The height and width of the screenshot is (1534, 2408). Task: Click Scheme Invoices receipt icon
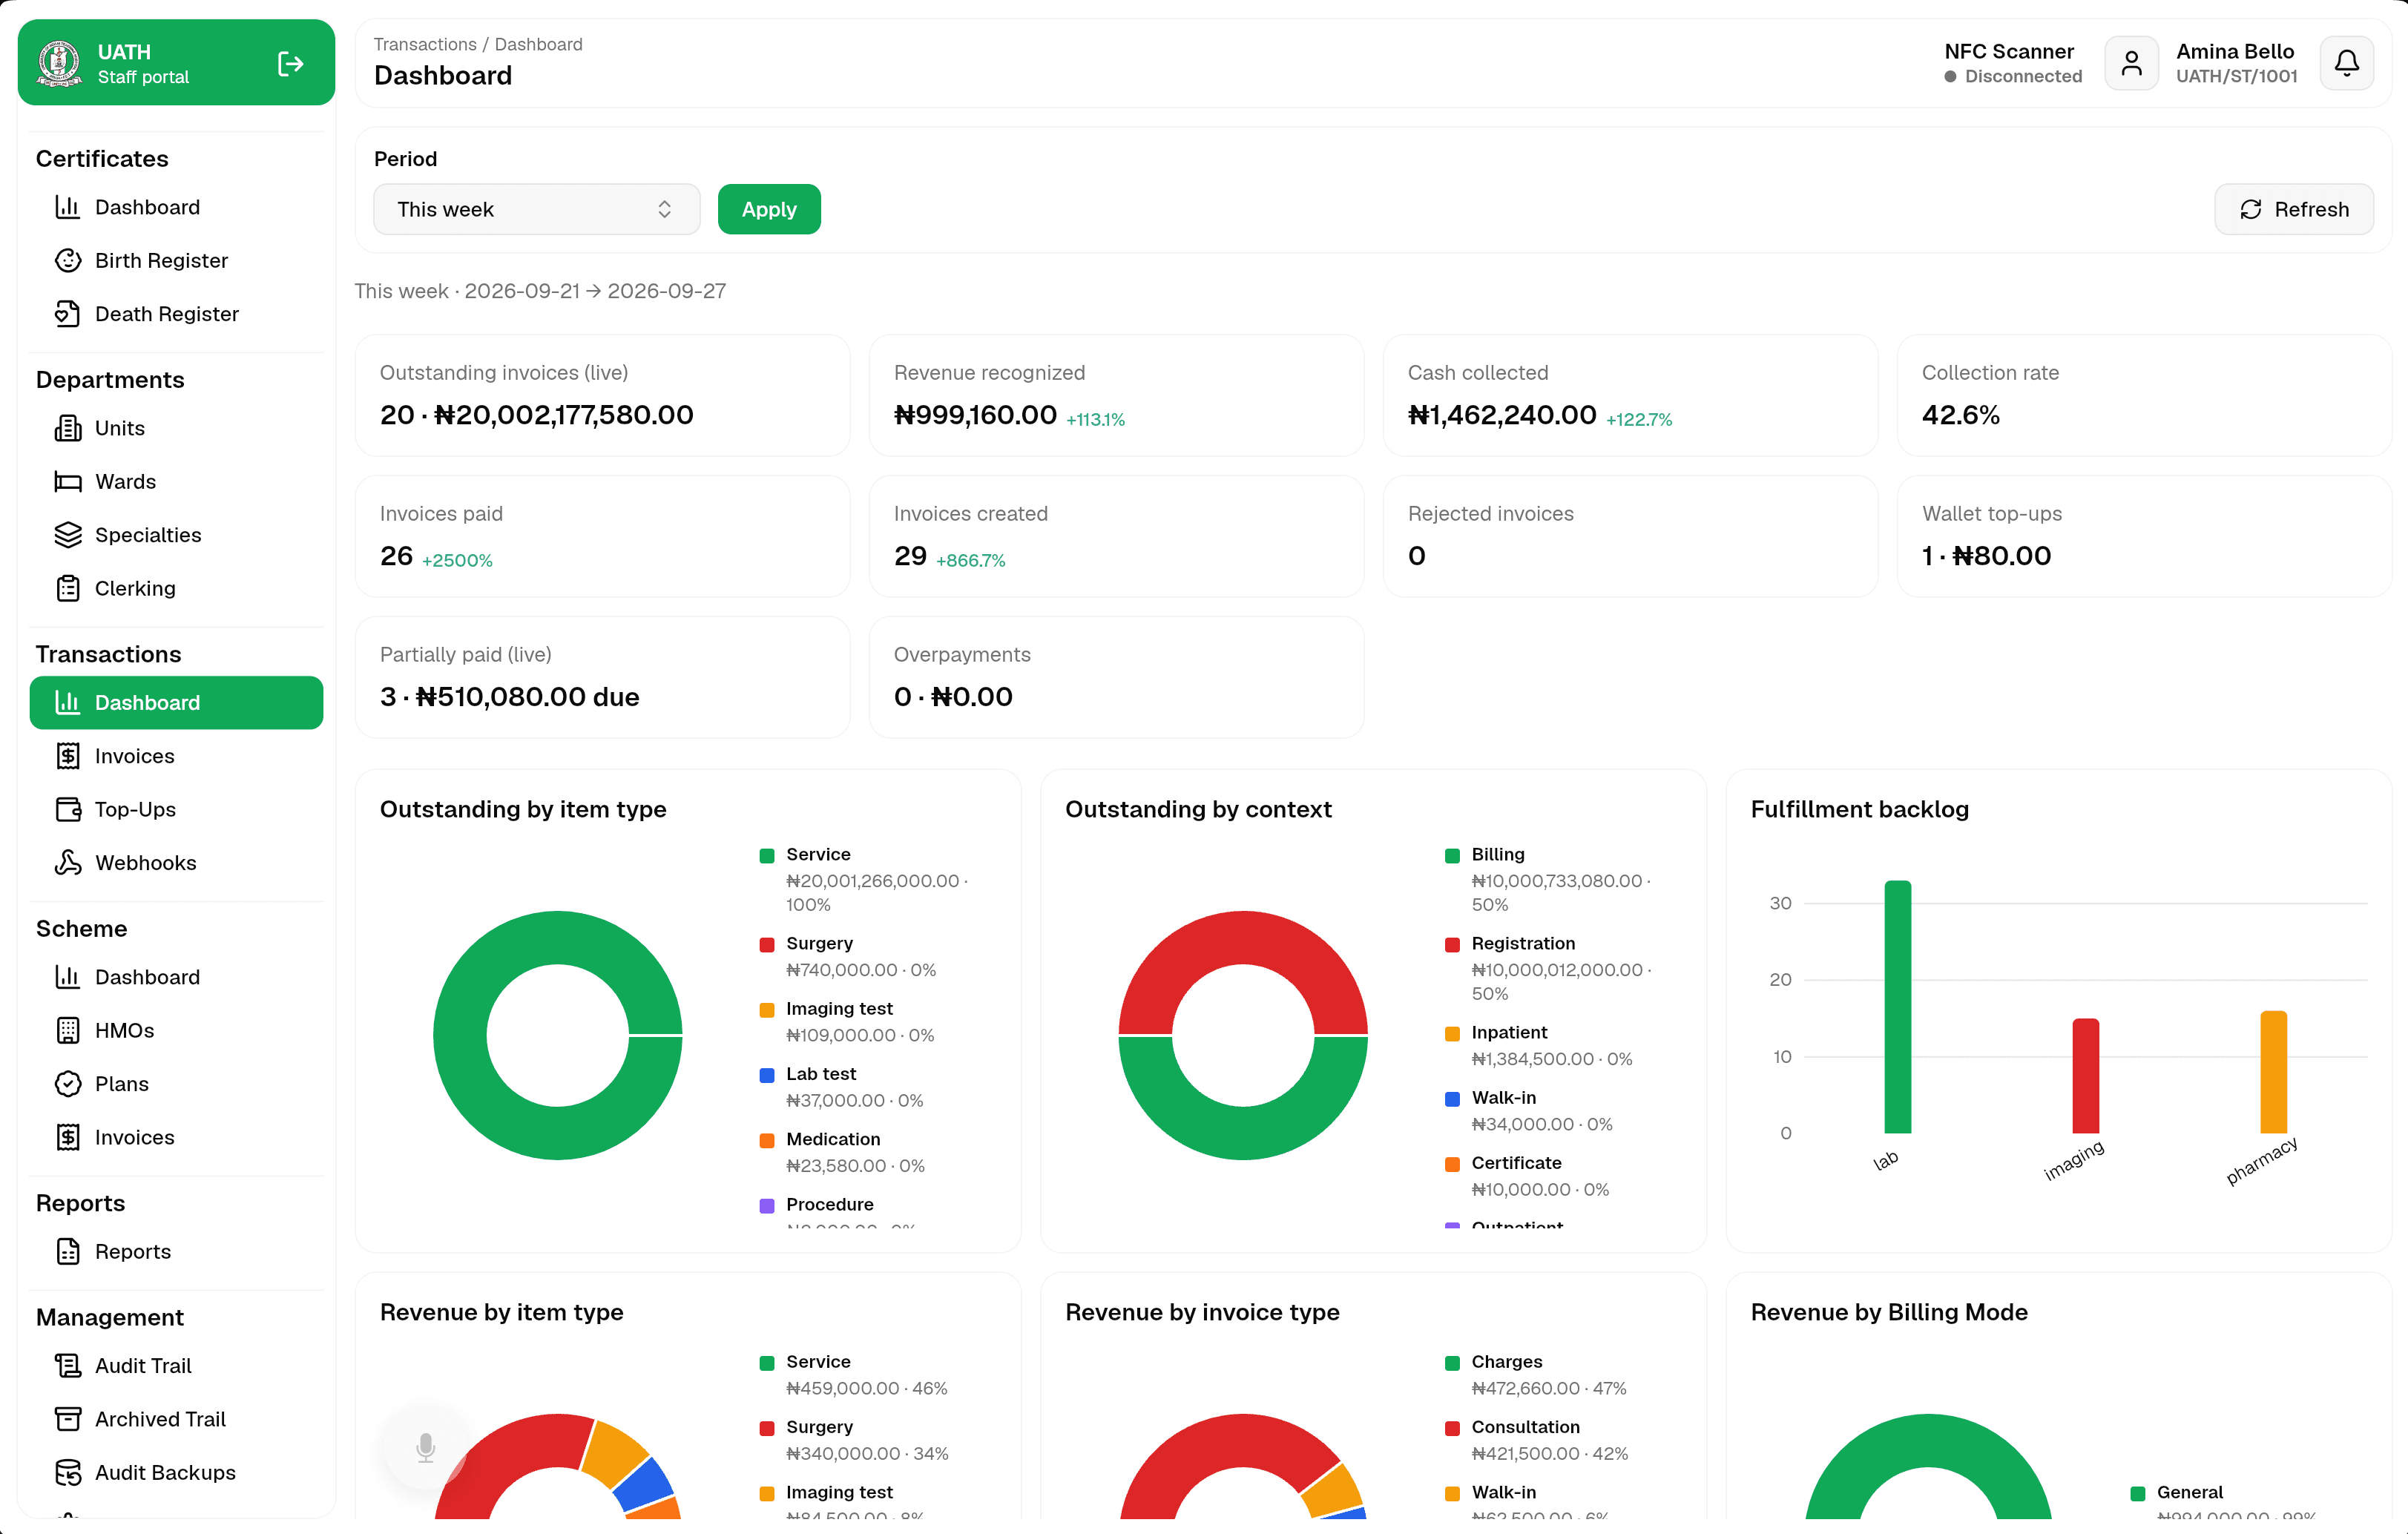[x=68, y=1137]
